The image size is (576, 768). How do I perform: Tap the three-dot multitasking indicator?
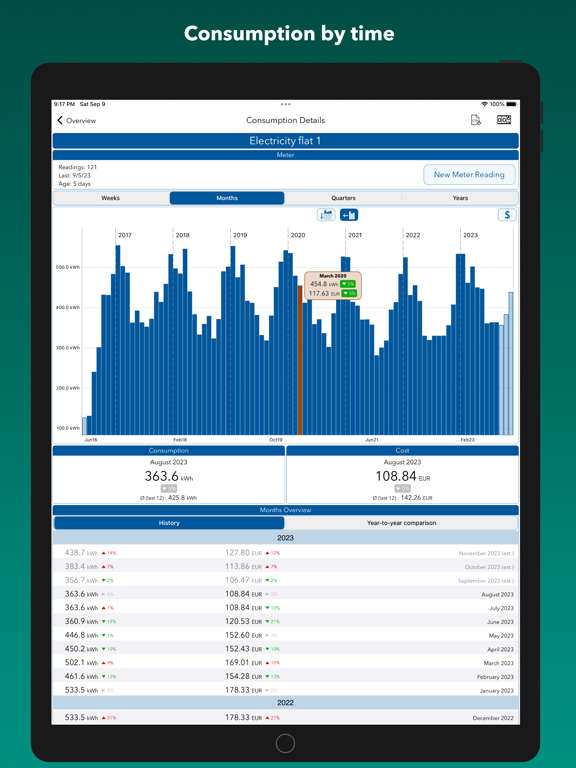(x=286, y=104)
